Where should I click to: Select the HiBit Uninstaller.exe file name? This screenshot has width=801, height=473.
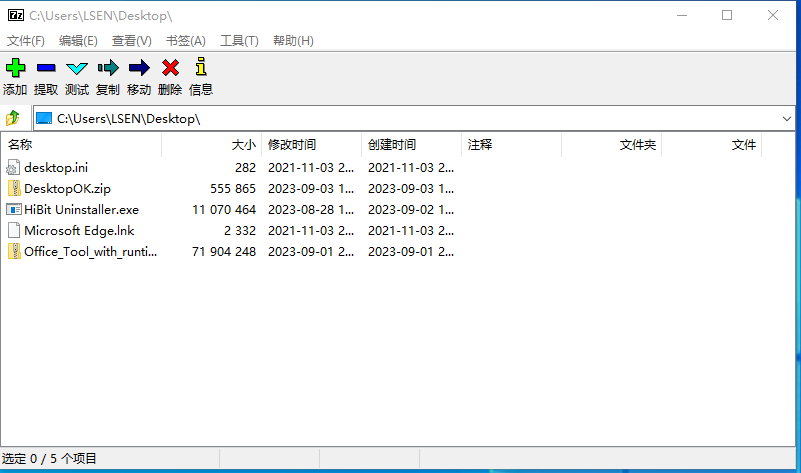(82, 209)
